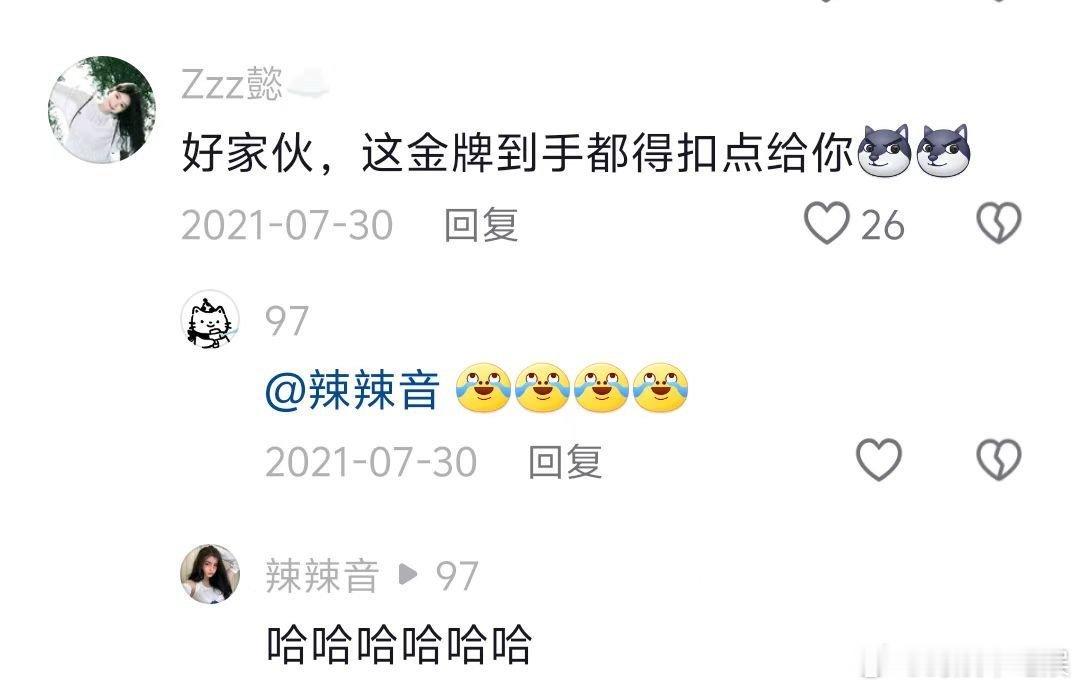
Task: Open the 97 username above the mention
Action: click(x=287, y=321)
